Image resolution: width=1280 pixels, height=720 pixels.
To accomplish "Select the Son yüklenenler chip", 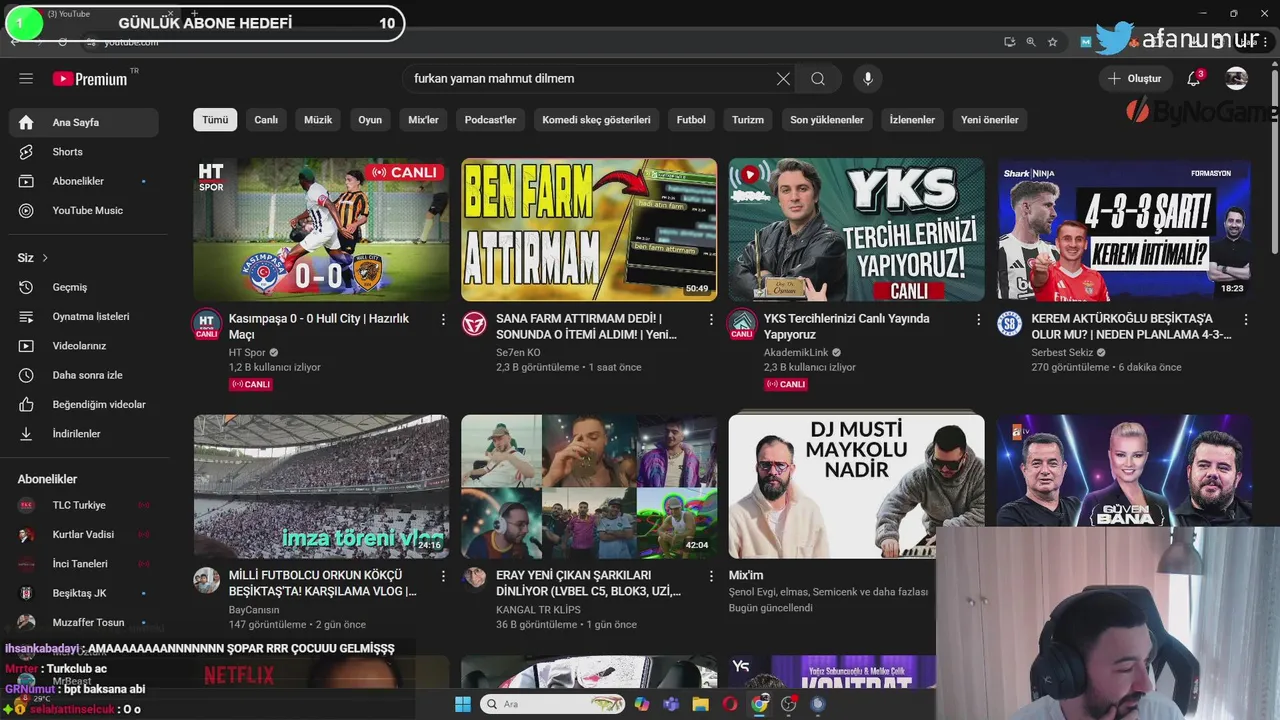I will click(827, 120).
